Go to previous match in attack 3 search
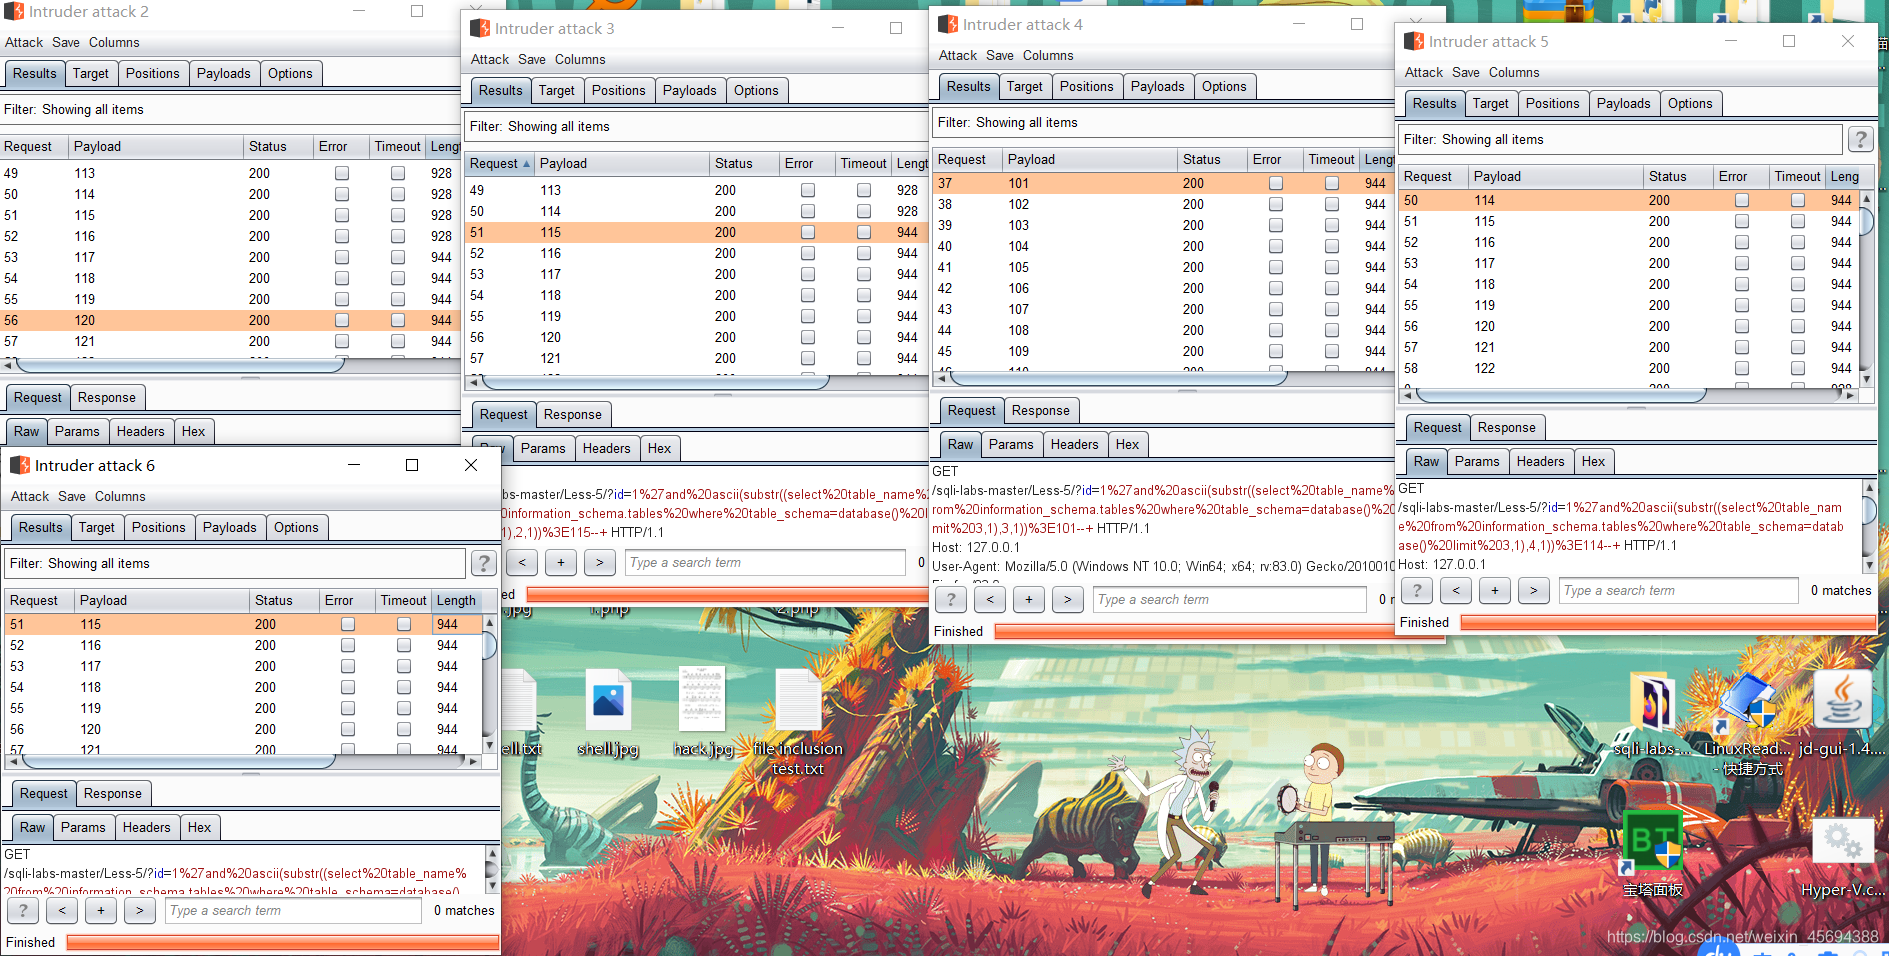 point(522,562)
